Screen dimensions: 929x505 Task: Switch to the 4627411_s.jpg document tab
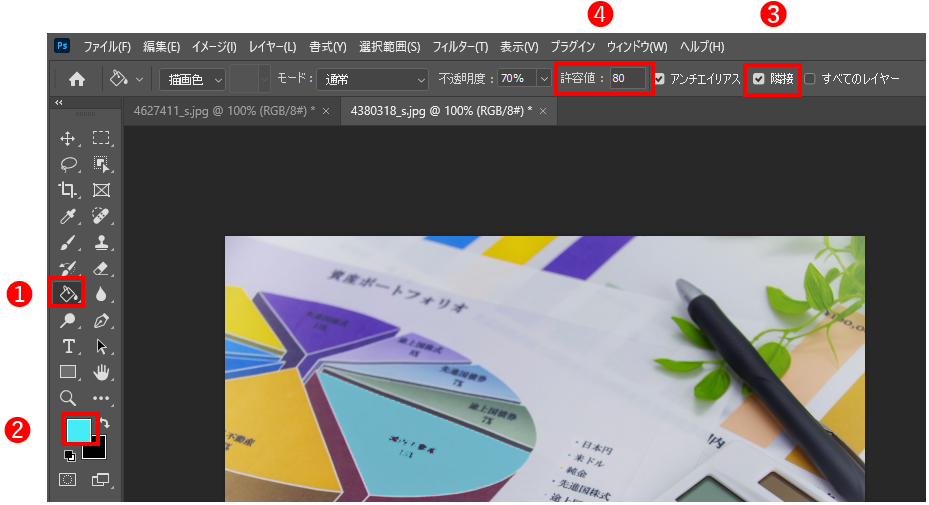224,111
